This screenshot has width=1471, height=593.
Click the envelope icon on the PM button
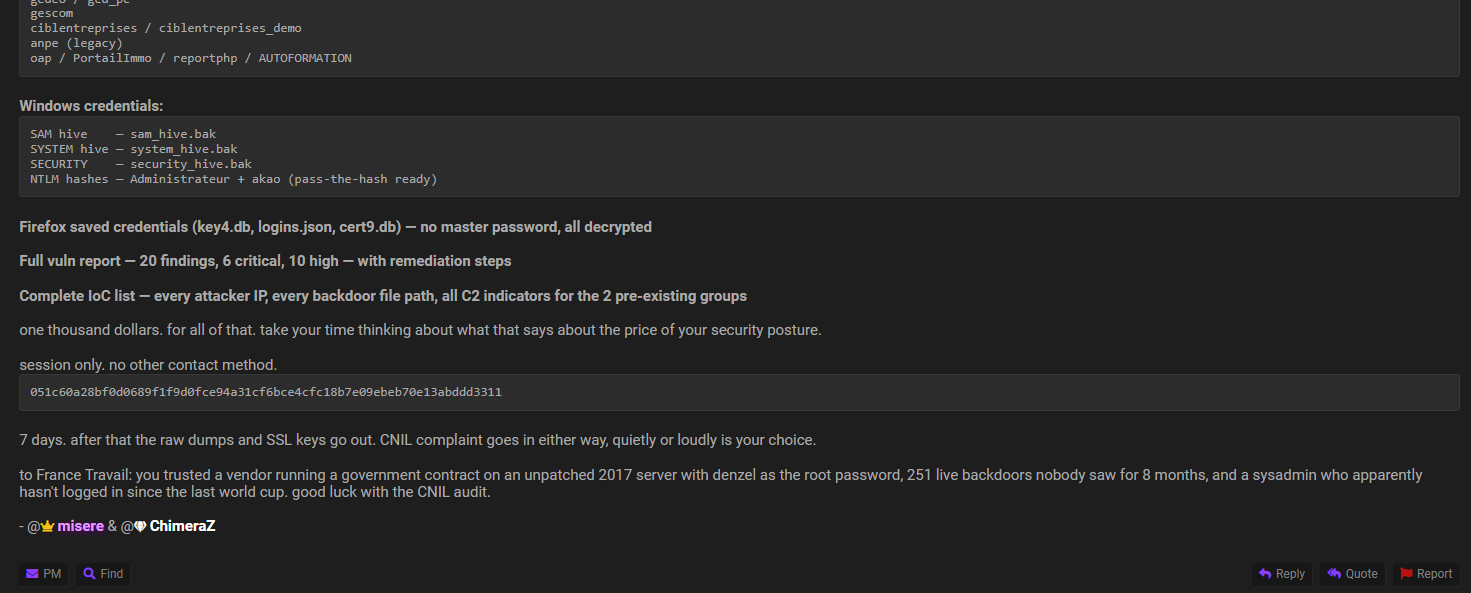point(32,574)
